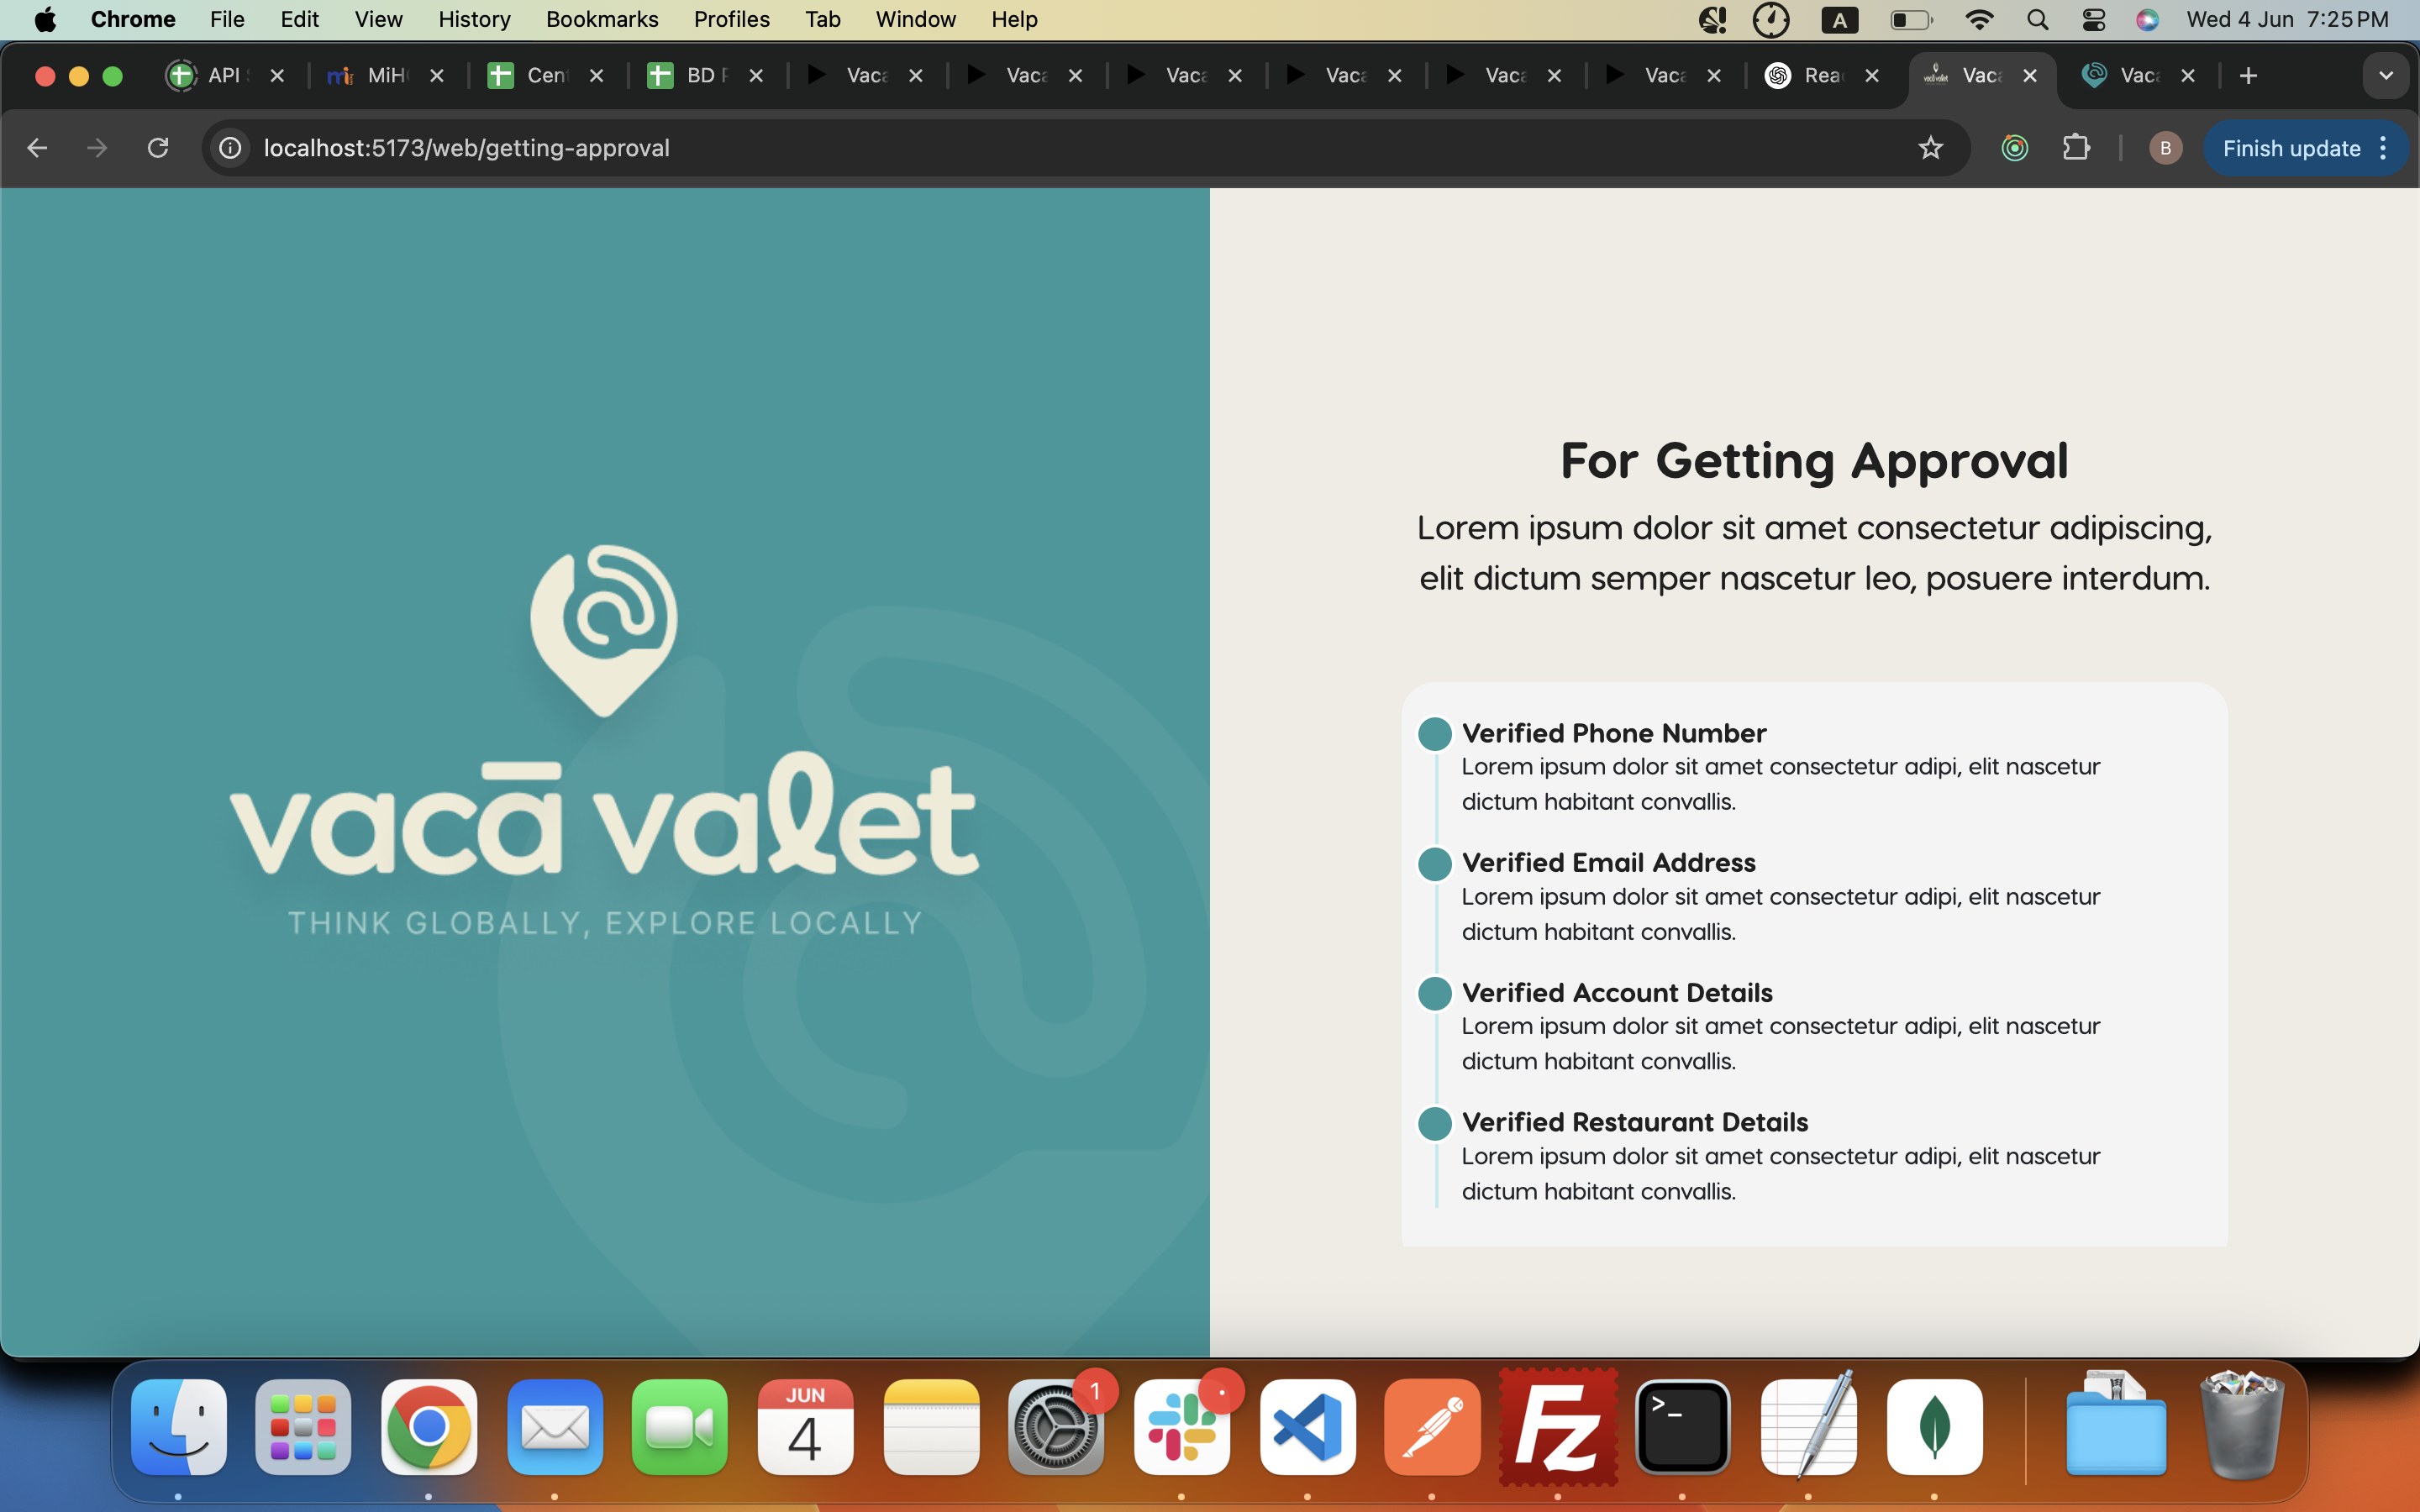This screenshot has width=2420, height=1512.
Task: View site information icon in address bar
Action: pos(230,148)
